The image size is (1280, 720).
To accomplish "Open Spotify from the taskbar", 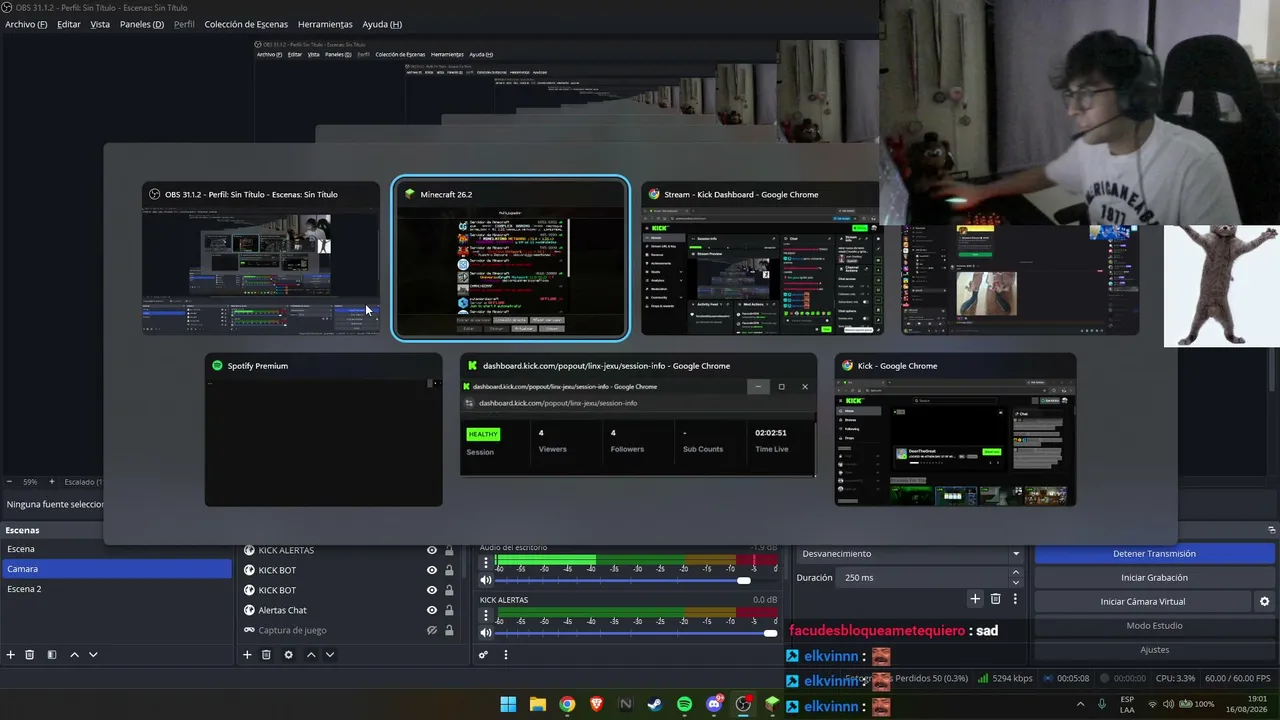I will 684,704.
